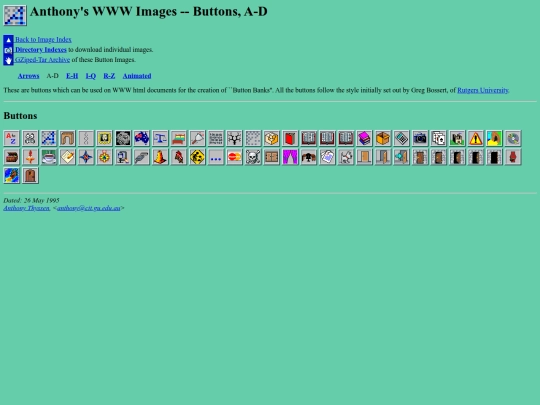
Task: Open the Back to Image Index link
Action: [x=43, y=40]
